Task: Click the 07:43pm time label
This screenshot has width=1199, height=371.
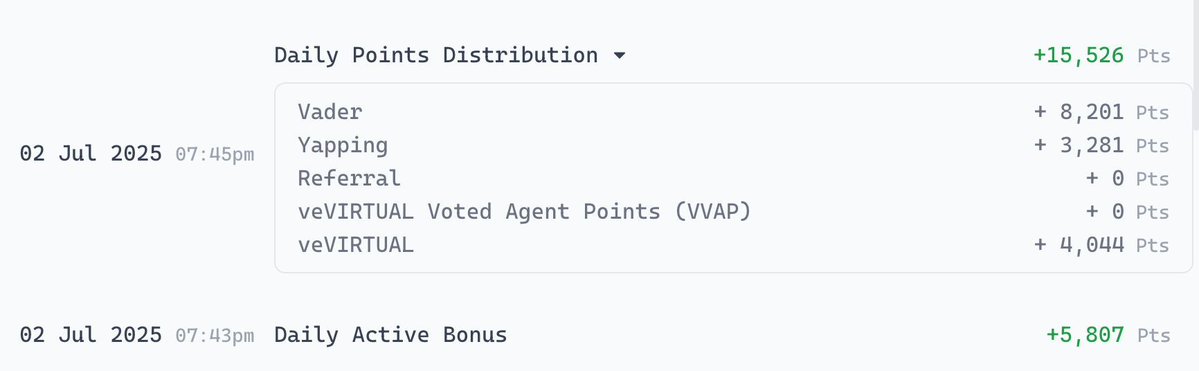Action: click(x=215, y=336)
